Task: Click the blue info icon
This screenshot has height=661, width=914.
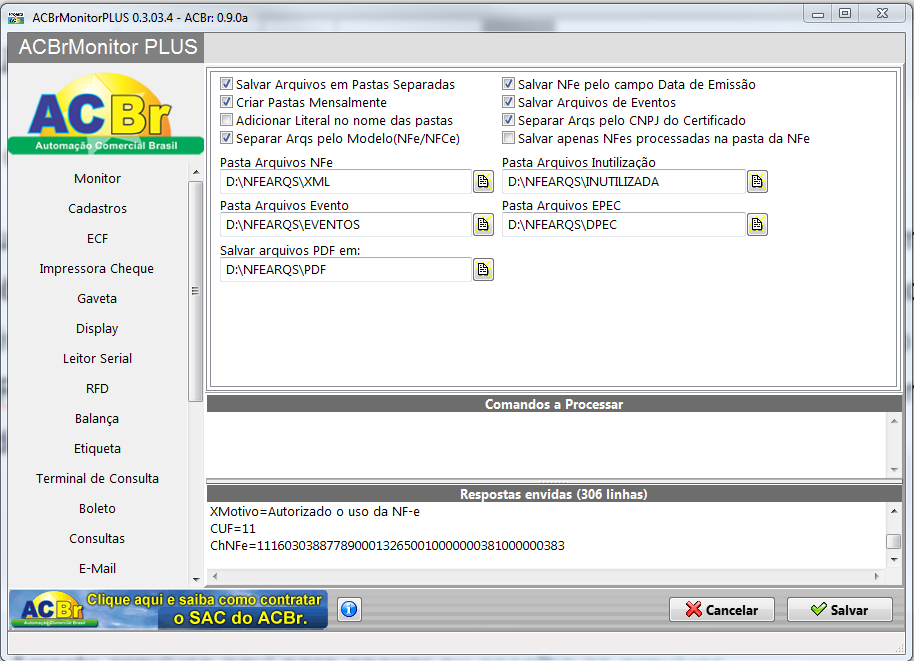Action: (349, 610)
